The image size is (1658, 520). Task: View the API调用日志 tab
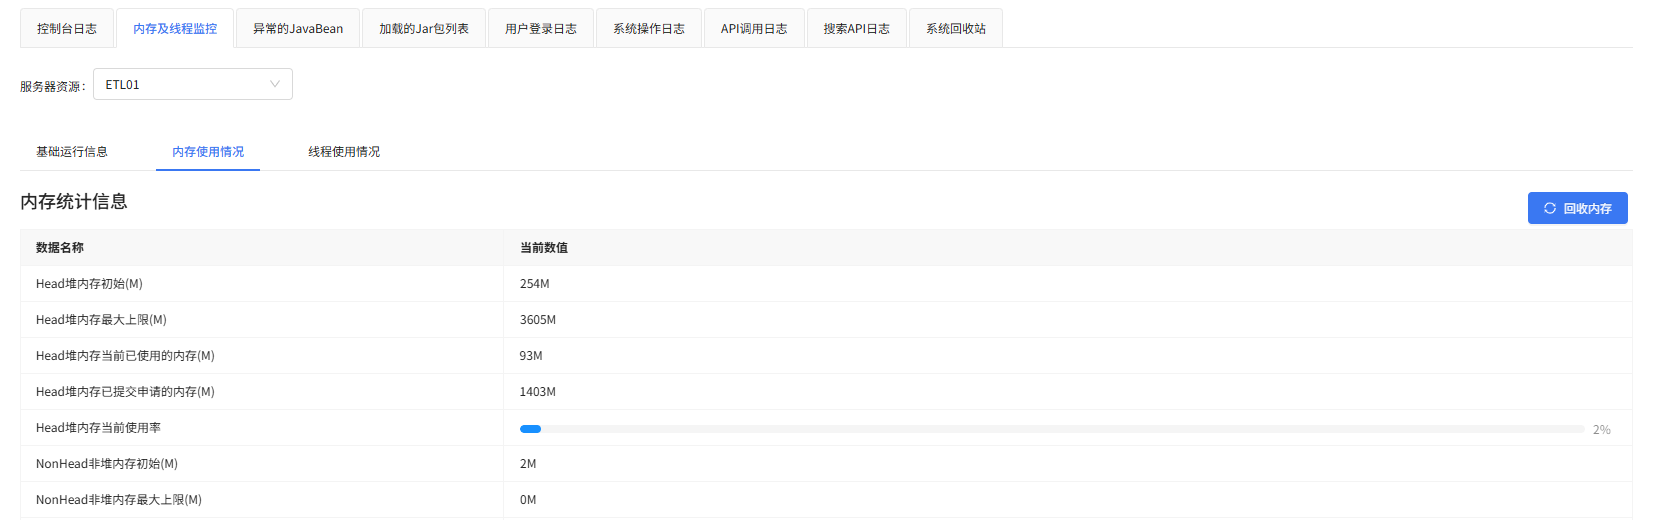(754, 28)
